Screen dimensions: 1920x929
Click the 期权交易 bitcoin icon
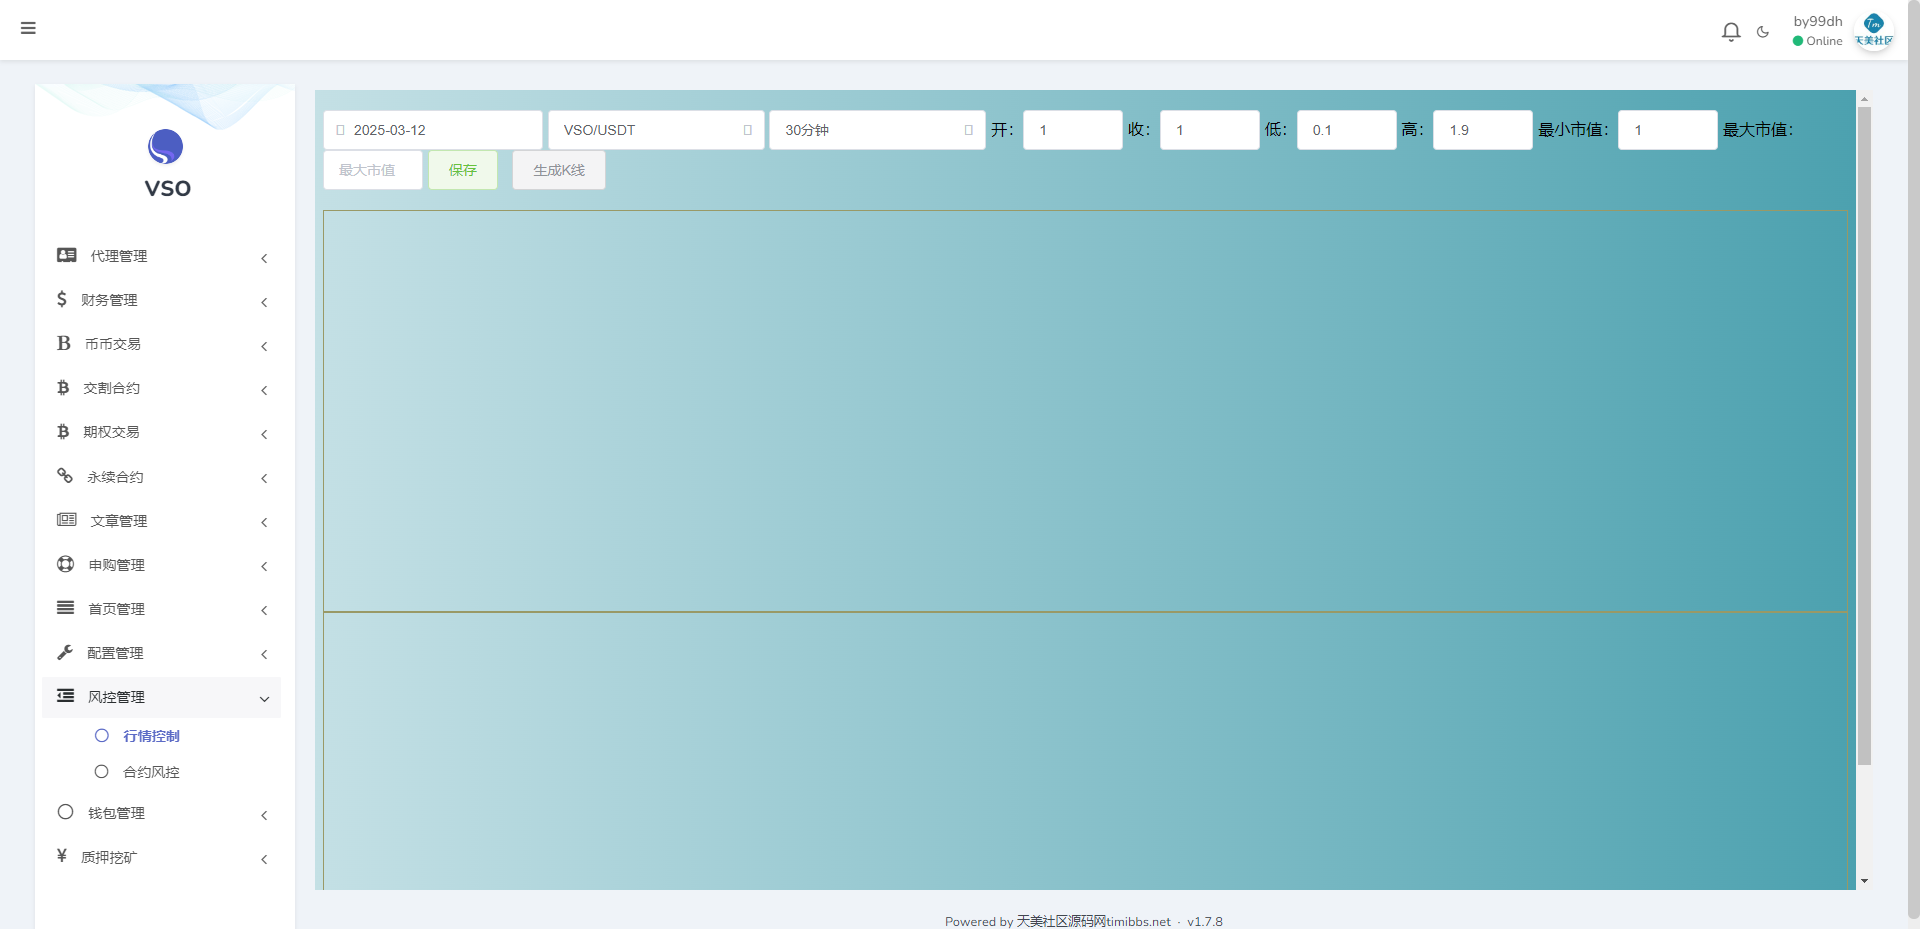[x=63, y=431]
